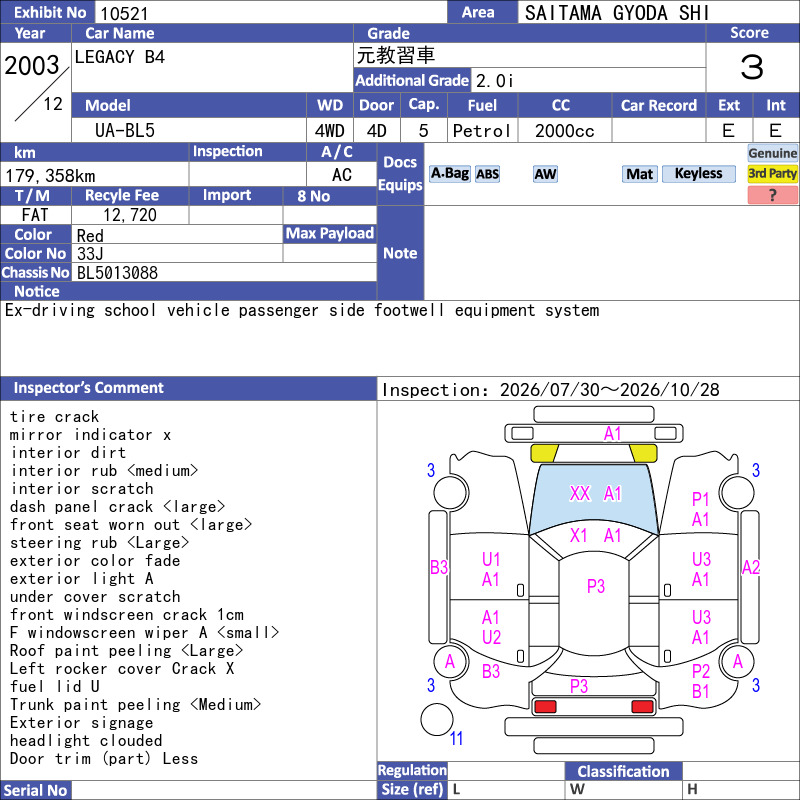Click the A-Bag equipment badge

(449, 174)
